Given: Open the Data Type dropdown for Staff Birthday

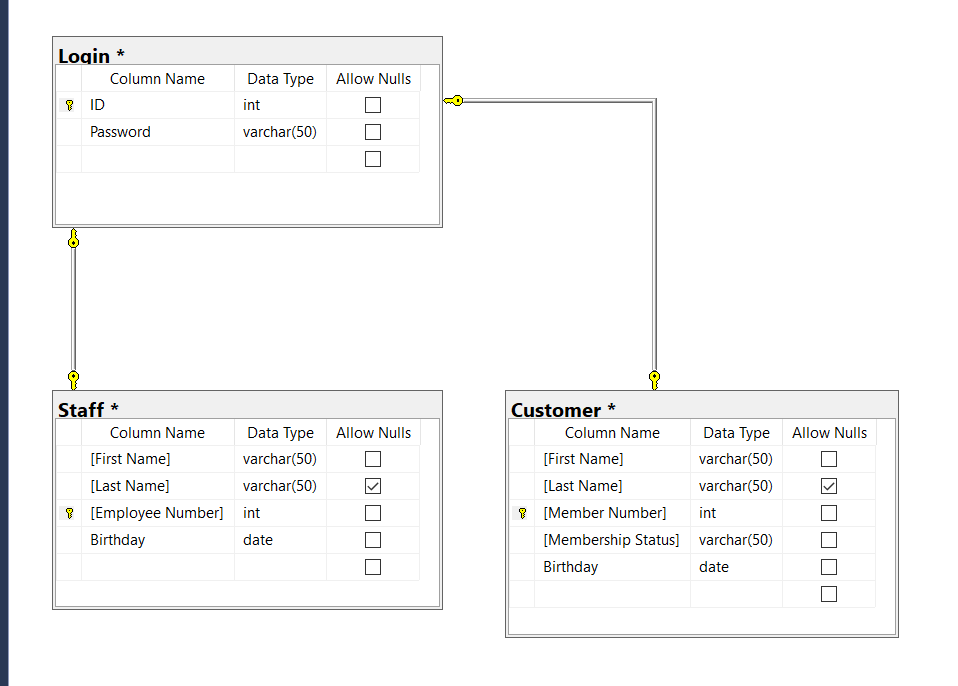Looking at the screenshot, I should (280, 539).
